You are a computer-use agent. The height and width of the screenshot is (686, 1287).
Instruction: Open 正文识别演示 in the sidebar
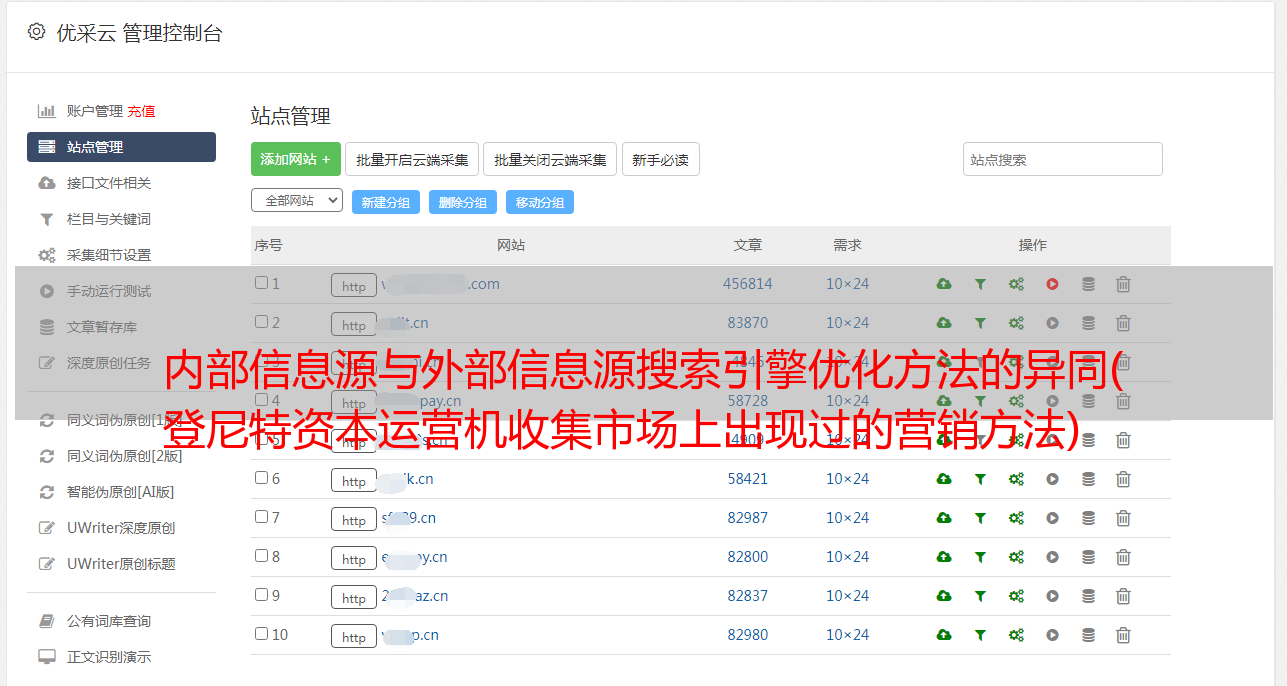coord(109,657)
